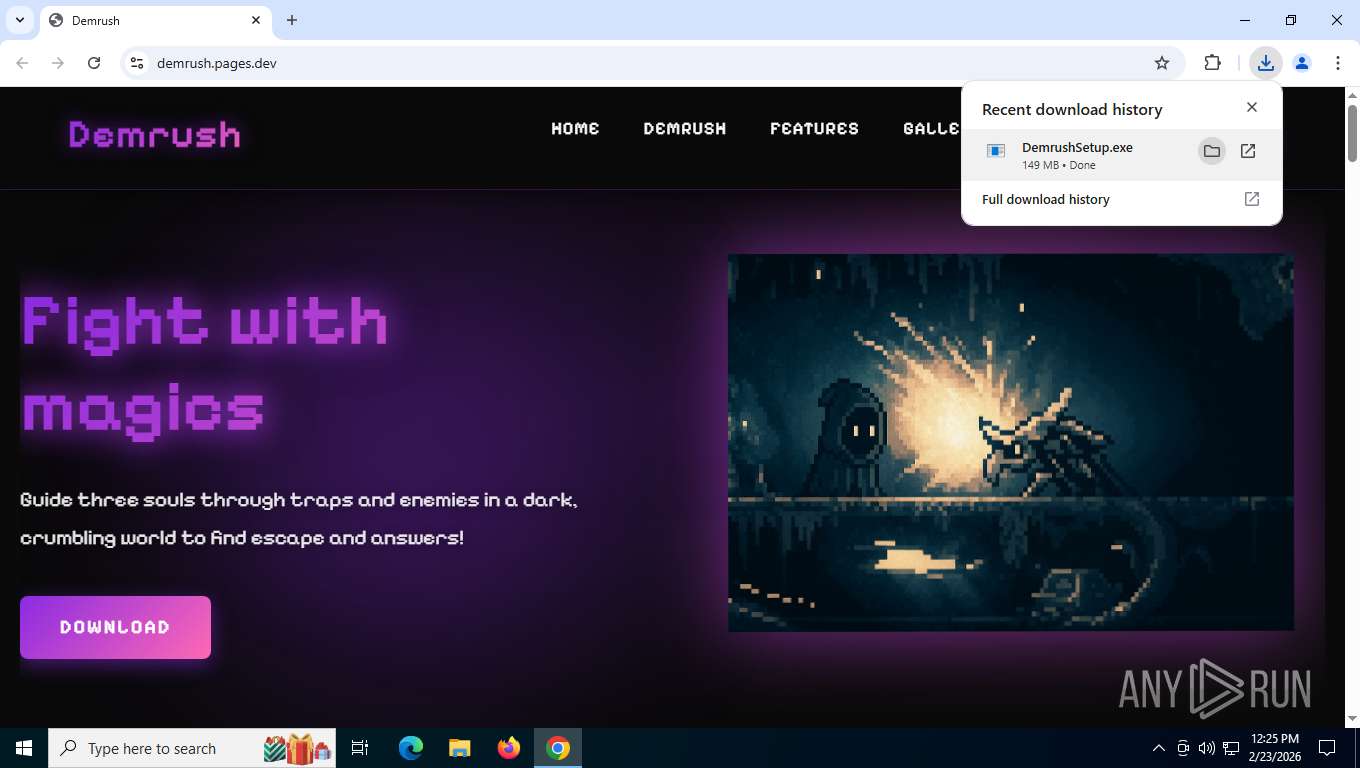Open network status in system tray
Screen dimensions: 1360x768
coord(1230,748)
